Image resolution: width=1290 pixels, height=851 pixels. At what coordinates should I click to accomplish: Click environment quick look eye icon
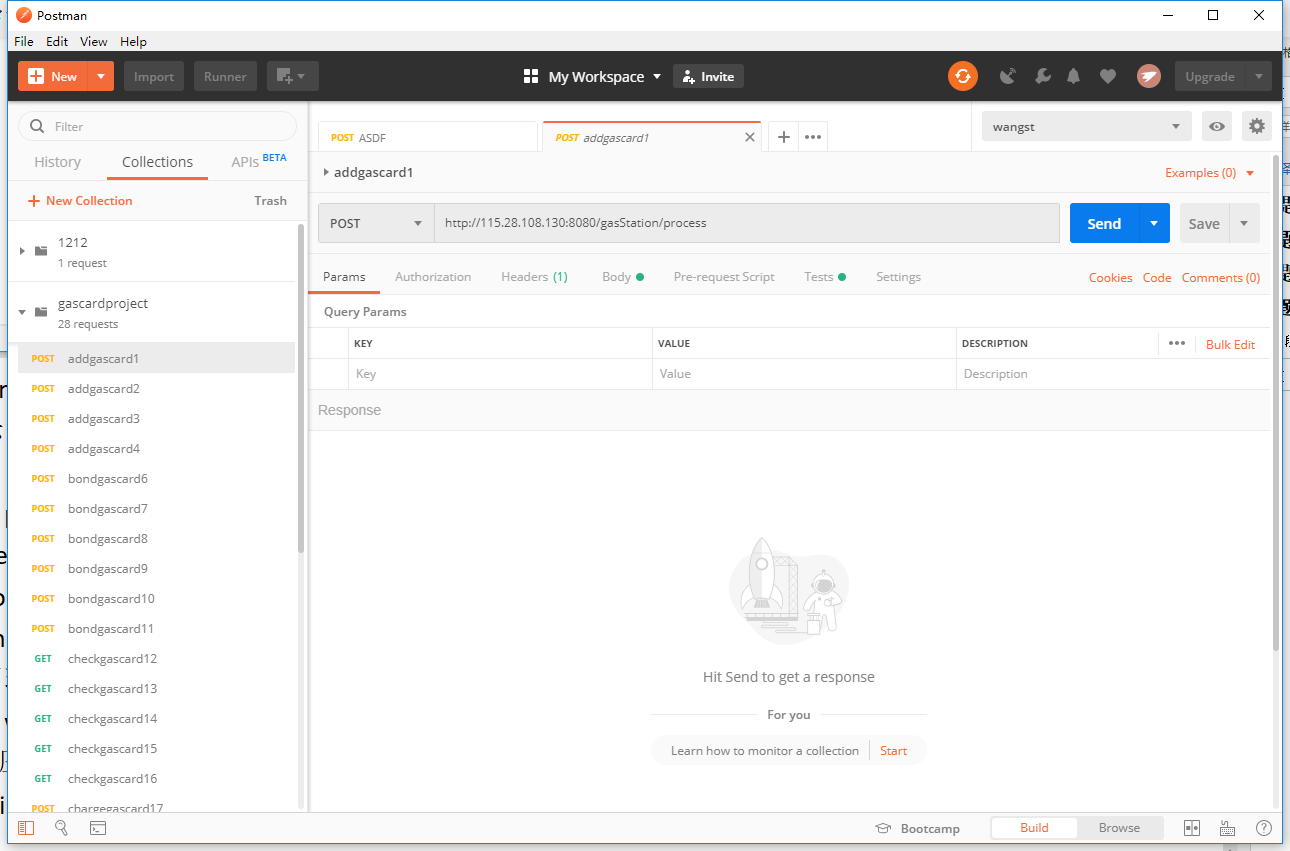coord(1217,127)
